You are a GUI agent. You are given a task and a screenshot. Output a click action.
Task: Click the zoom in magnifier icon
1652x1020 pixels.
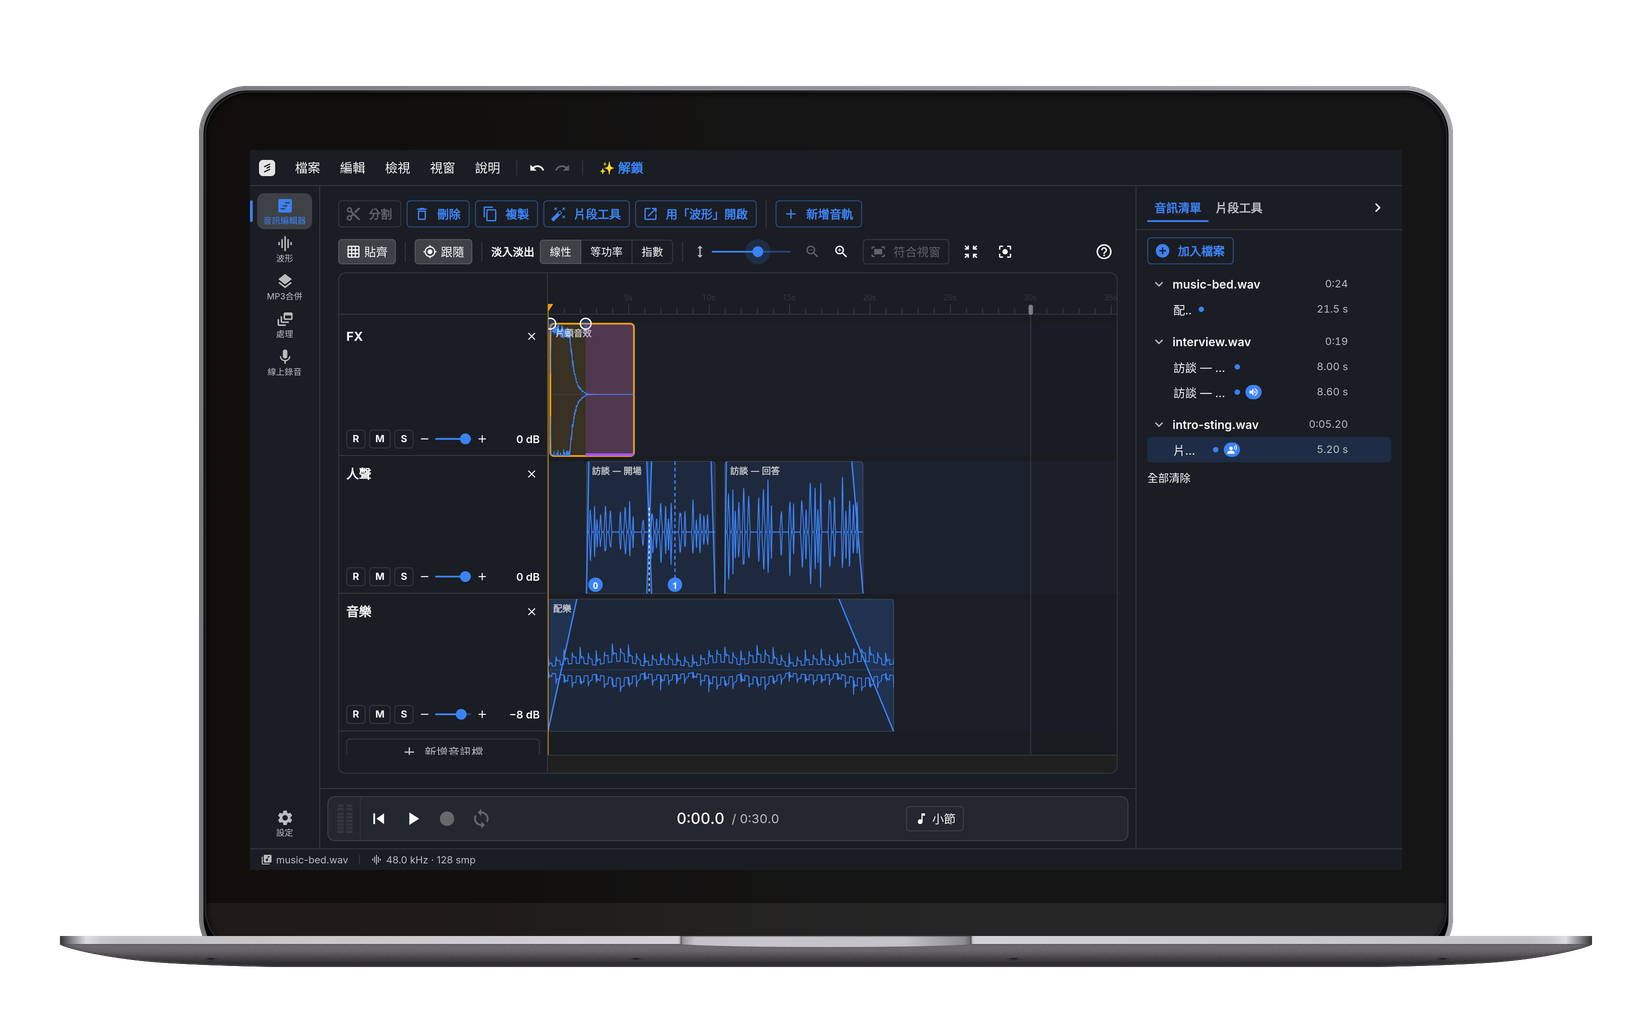click(x=841, y=252)
